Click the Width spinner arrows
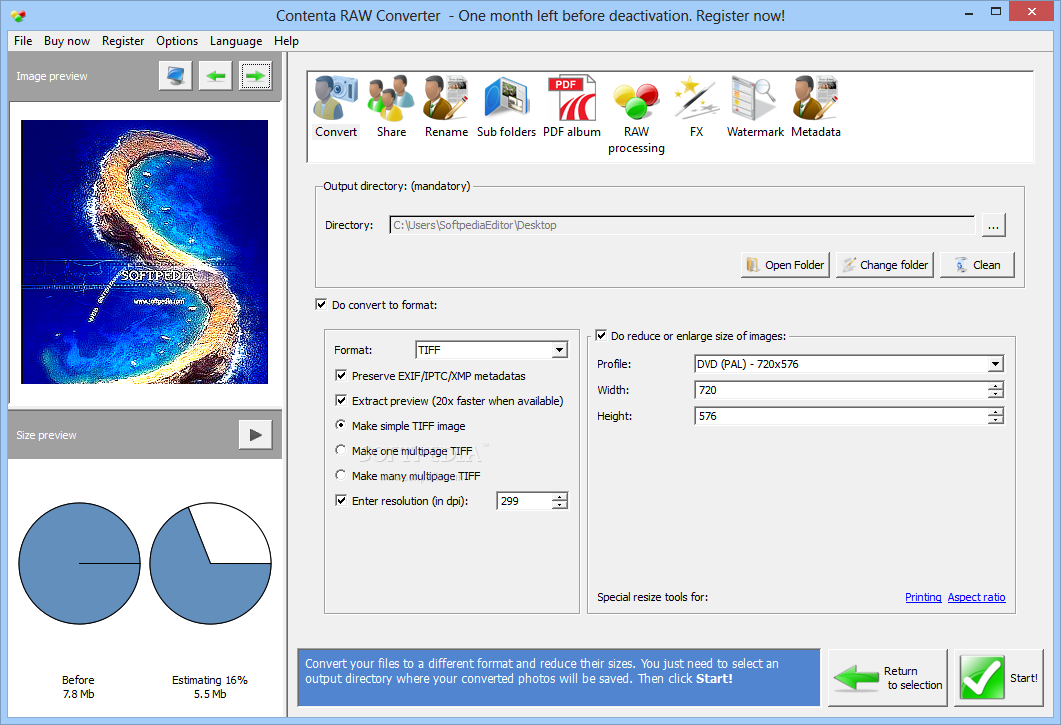1061x725 pixels. tap(995, 390)
